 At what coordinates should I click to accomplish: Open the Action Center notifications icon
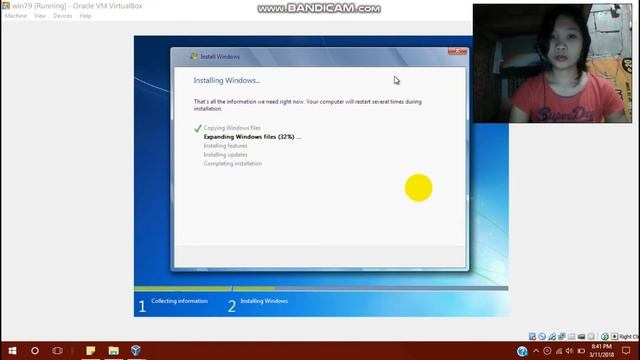click(626, 351)
